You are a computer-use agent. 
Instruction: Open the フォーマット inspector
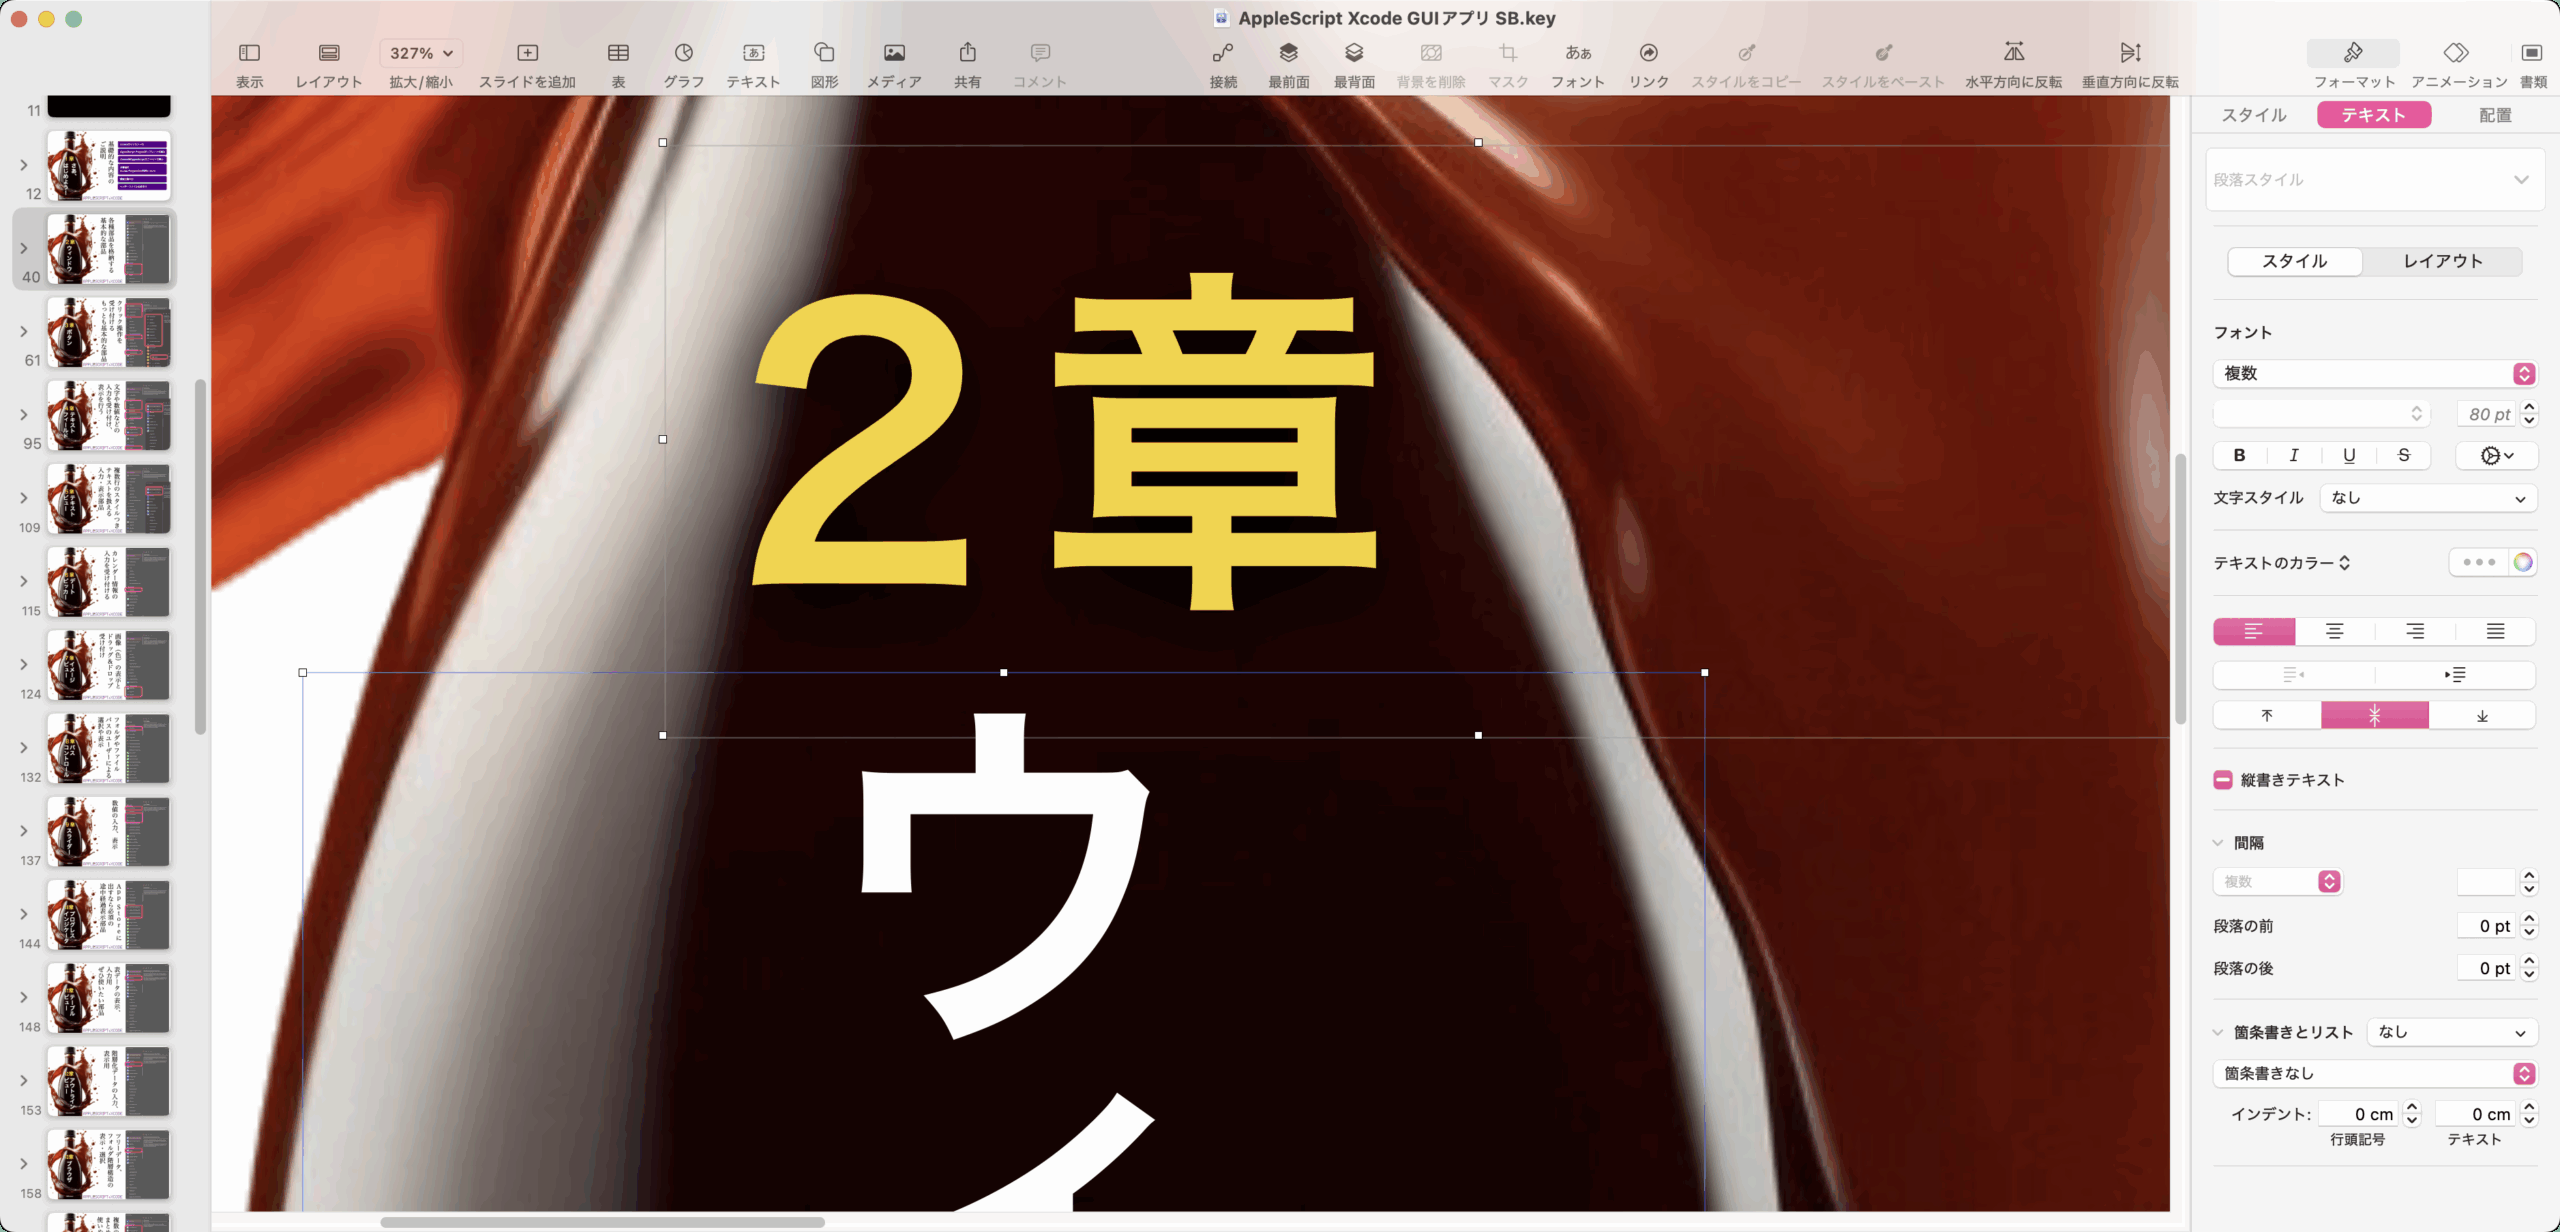coord(2353,53)
